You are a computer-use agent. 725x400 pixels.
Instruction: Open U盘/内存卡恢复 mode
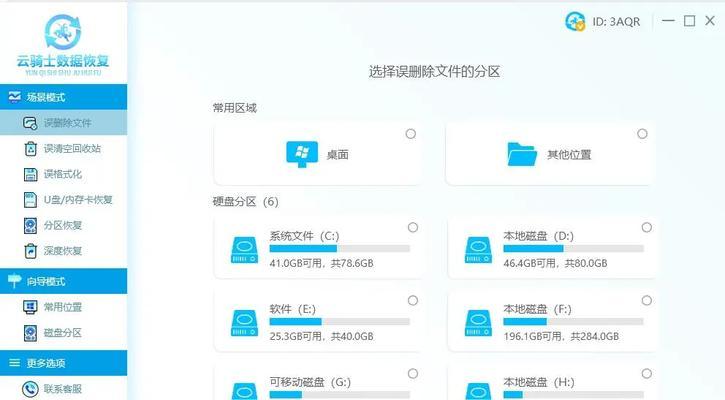63,200
